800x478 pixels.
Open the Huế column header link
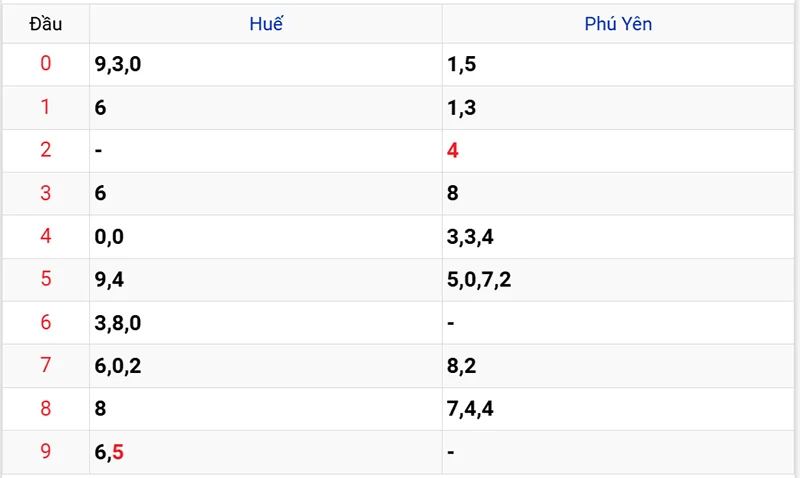(x=266, y=24)
